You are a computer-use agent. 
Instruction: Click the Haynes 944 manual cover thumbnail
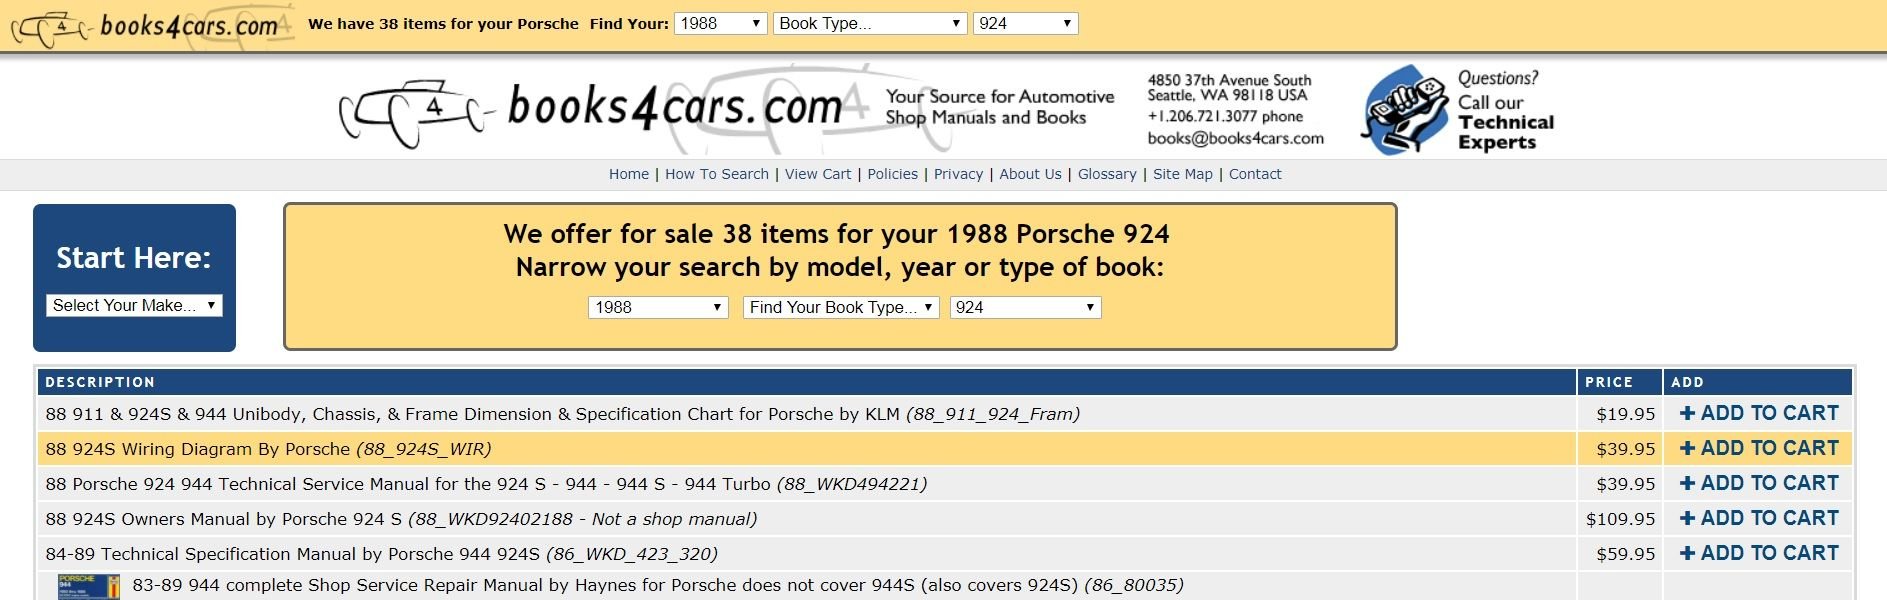(89, 587)
